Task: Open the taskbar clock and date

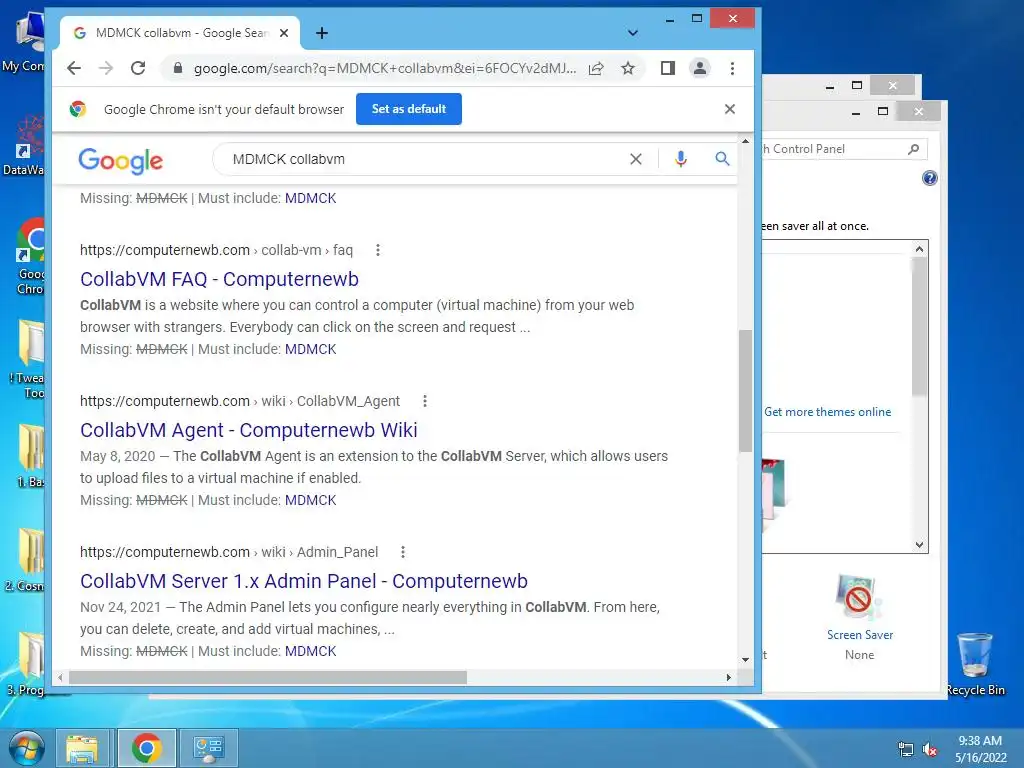Action: (x=980, y=749)
